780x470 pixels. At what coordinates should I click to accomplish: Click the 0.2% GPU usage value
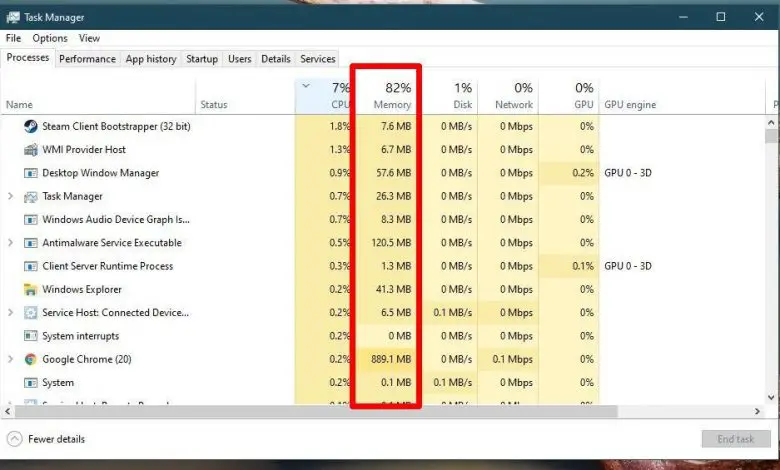[583, 173]
